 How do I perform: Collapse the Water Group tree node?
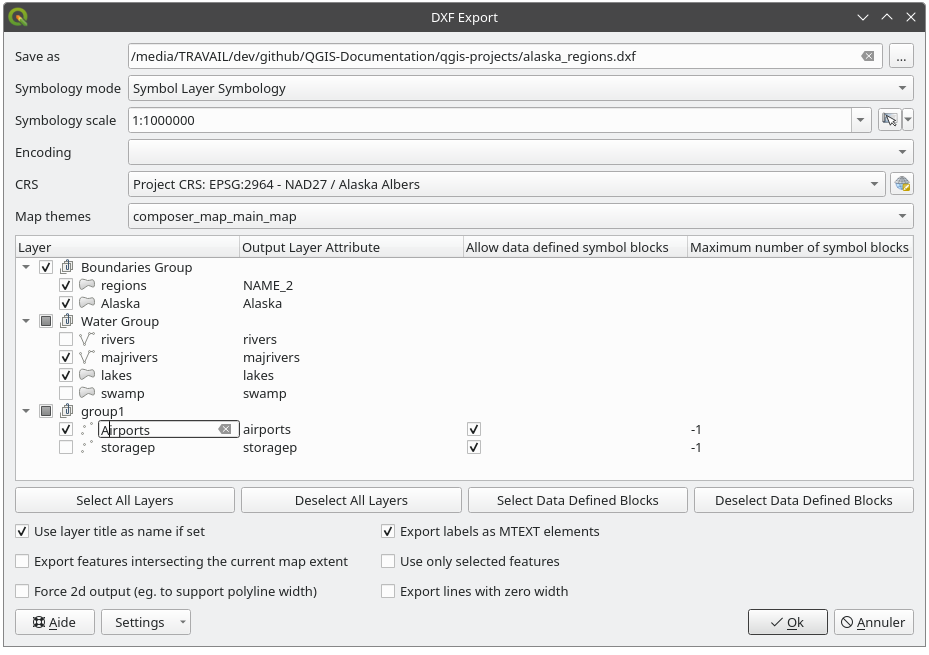(x=25, y=321)
